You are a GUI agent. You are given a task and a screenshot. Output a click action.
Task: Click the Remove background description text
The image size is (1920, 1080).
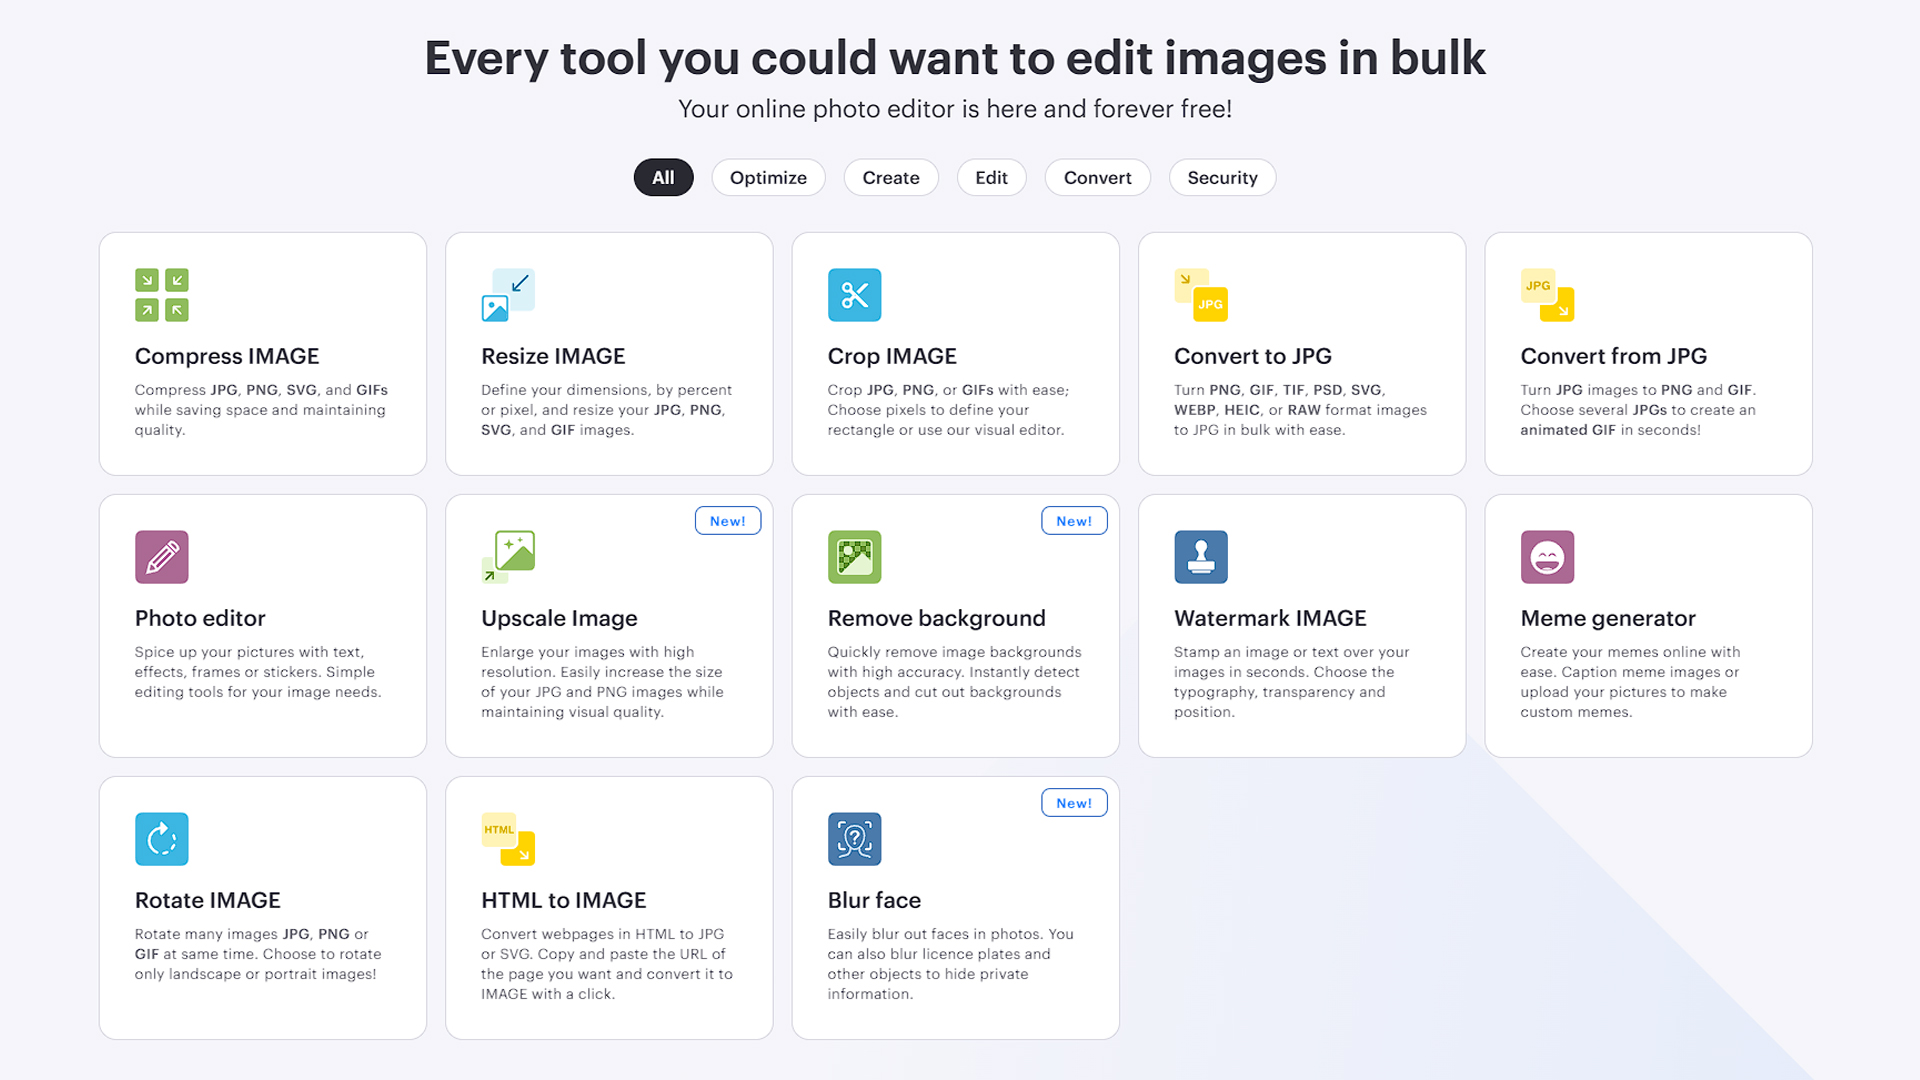point(954,682)
